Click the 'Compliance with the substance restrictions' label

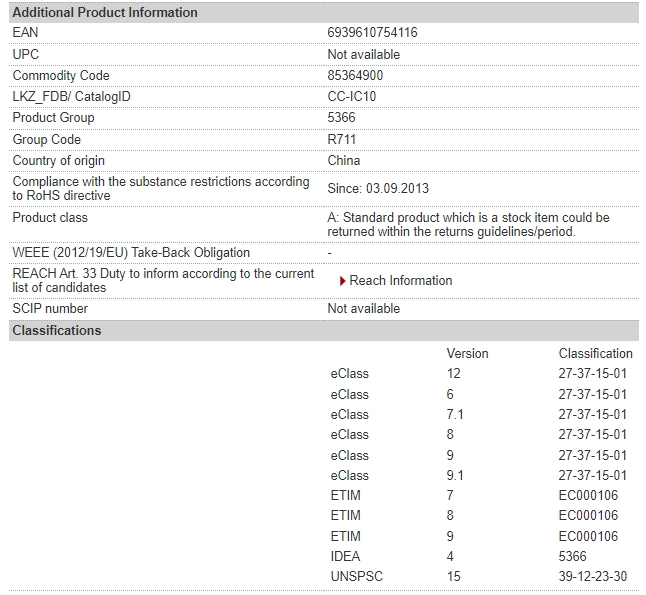161,188
